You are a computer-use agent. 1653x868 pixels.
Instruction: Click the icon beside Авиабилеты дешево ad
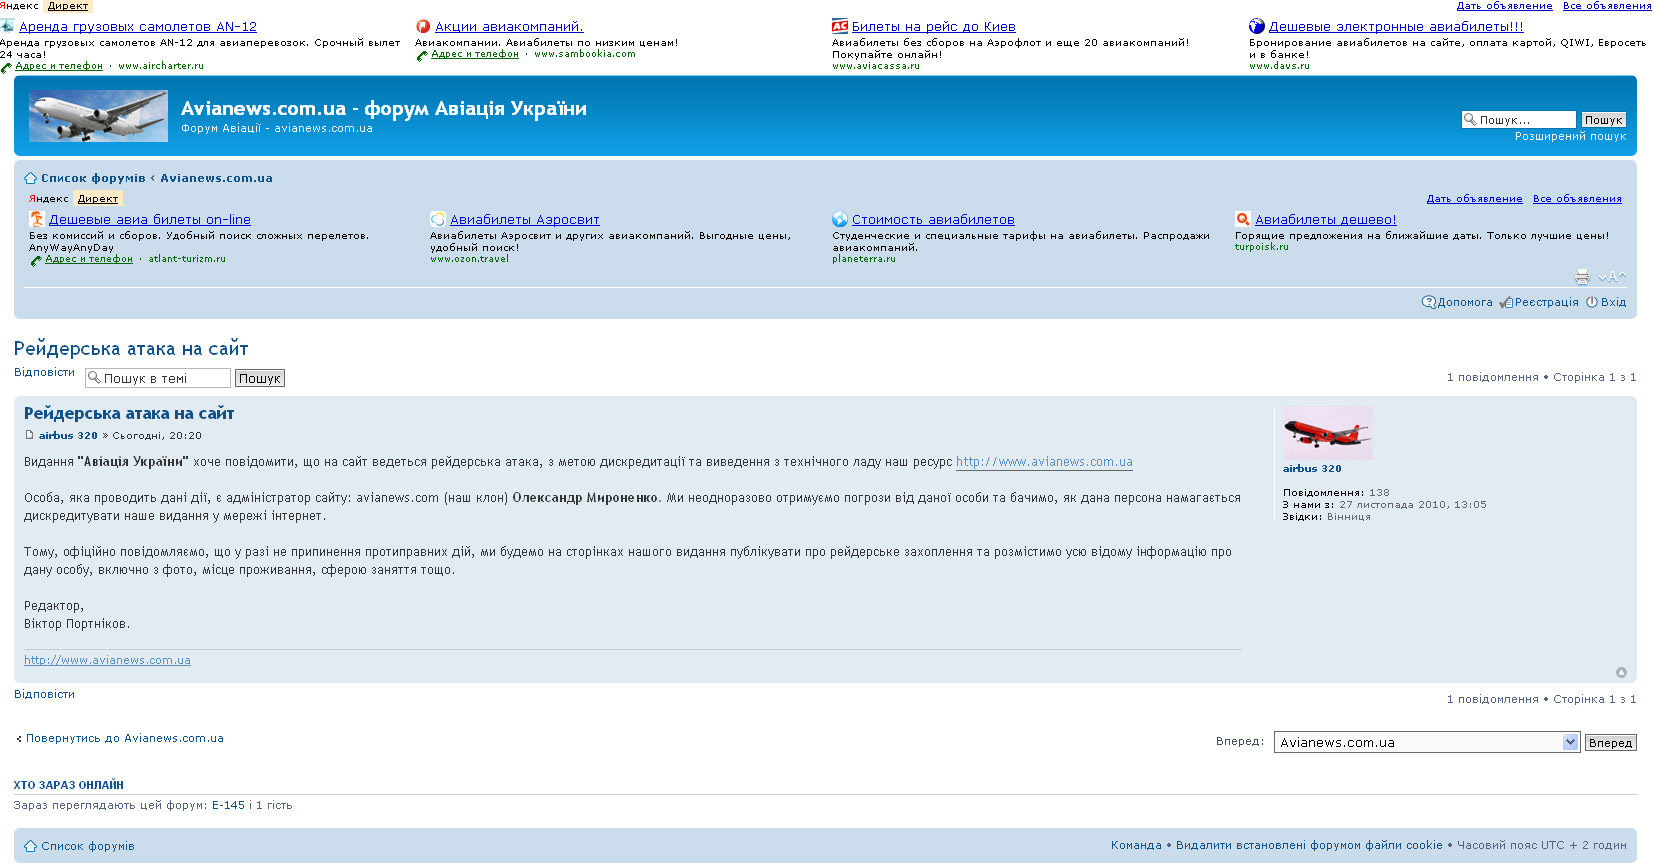coord(1243,219)
